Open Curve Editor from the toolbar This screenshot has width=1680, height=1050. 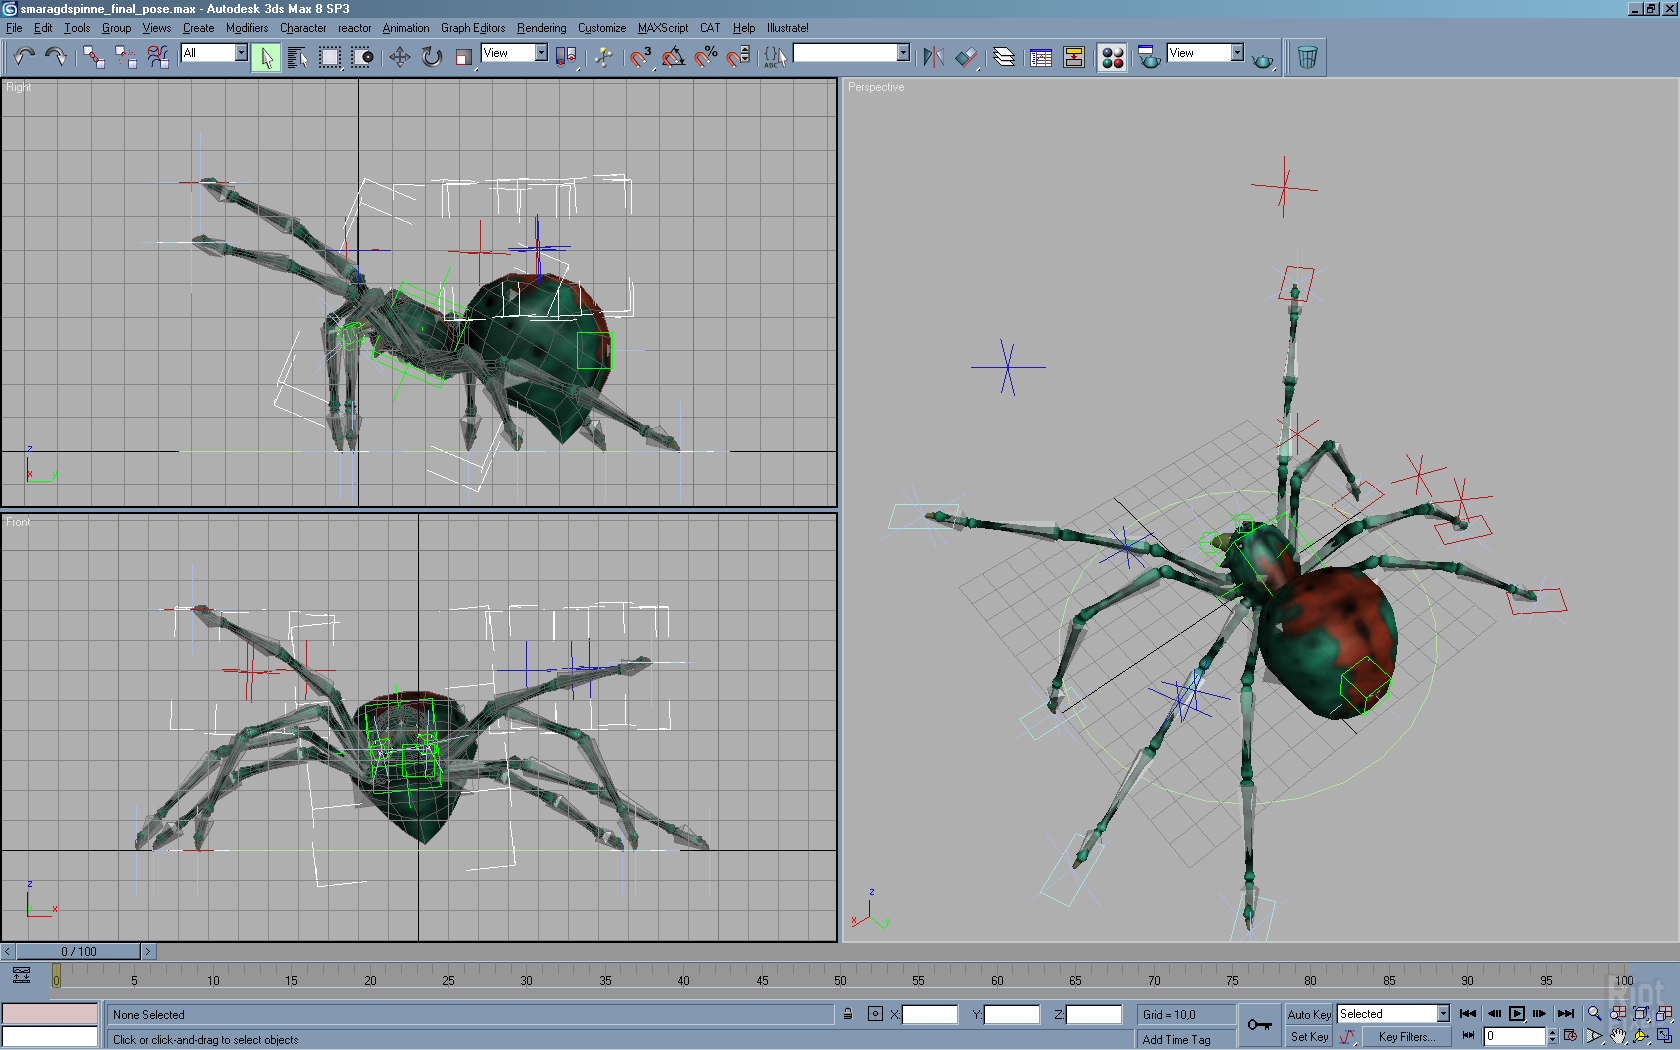[x=1041, y=57]
